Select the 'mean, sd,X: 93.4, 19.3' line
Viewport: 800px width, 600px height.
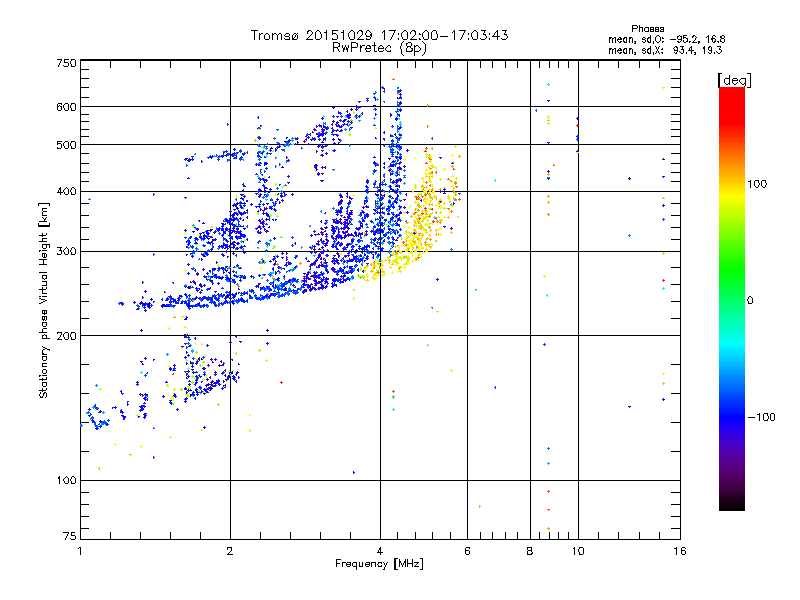pos(665,50)
